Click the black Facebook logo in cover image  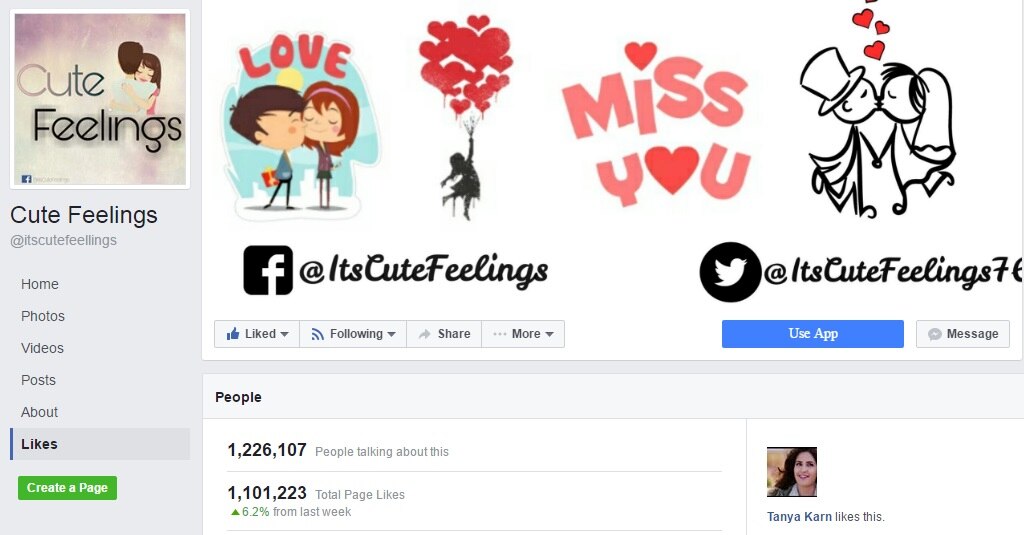pos(268,270)
